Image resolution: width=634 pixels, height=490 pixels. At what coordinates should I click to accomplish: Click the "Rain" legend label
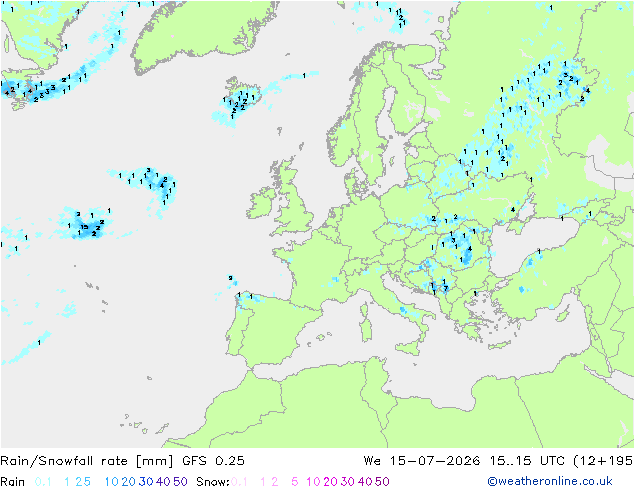click(x=13, y=482)
